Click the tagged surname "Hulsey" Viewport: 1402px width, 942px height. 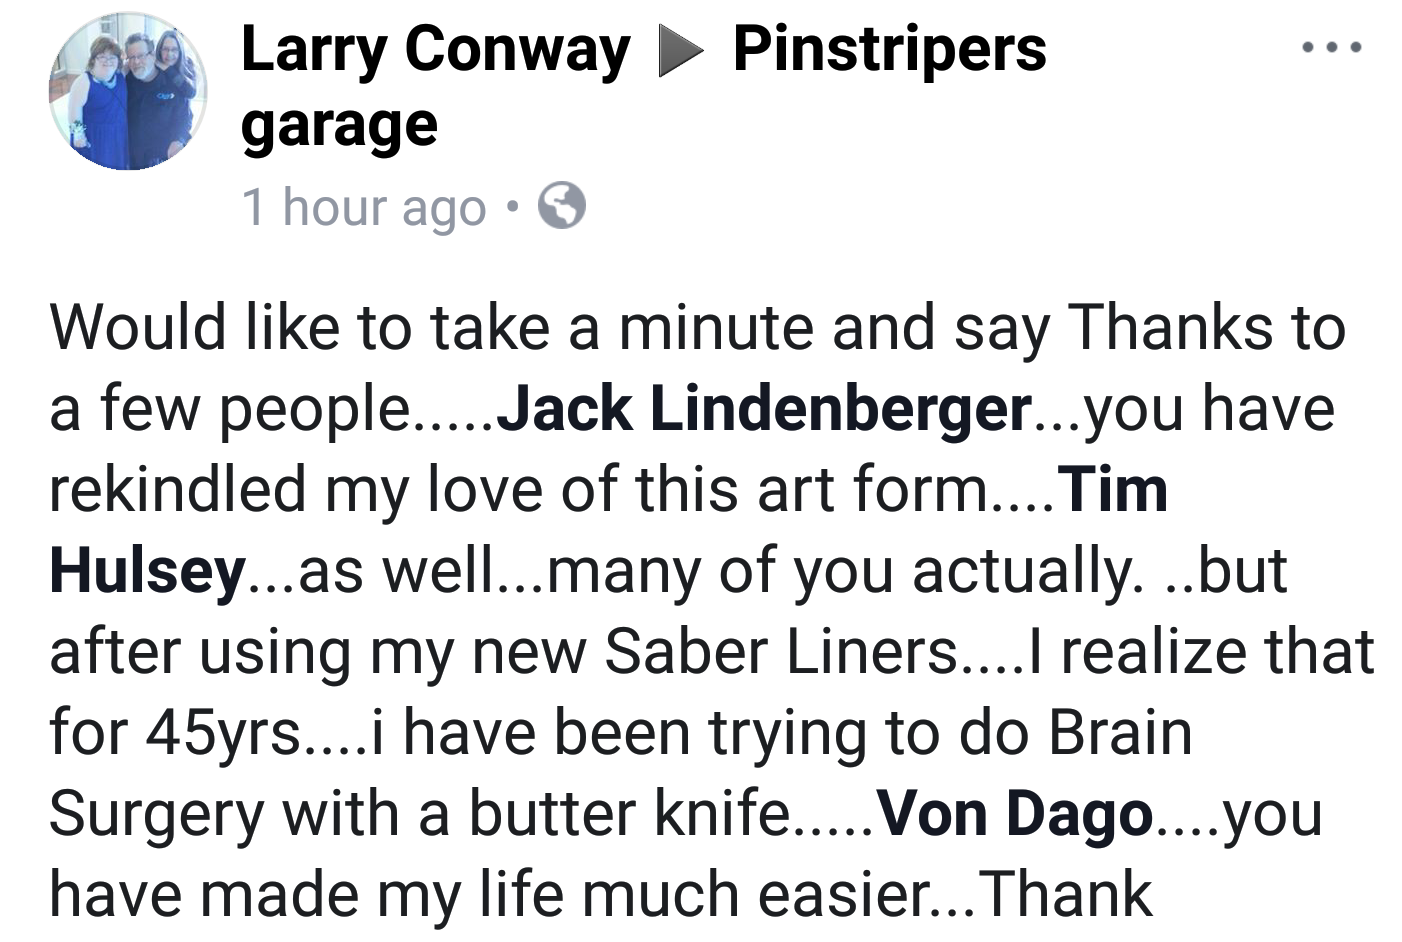click(147, 571)
